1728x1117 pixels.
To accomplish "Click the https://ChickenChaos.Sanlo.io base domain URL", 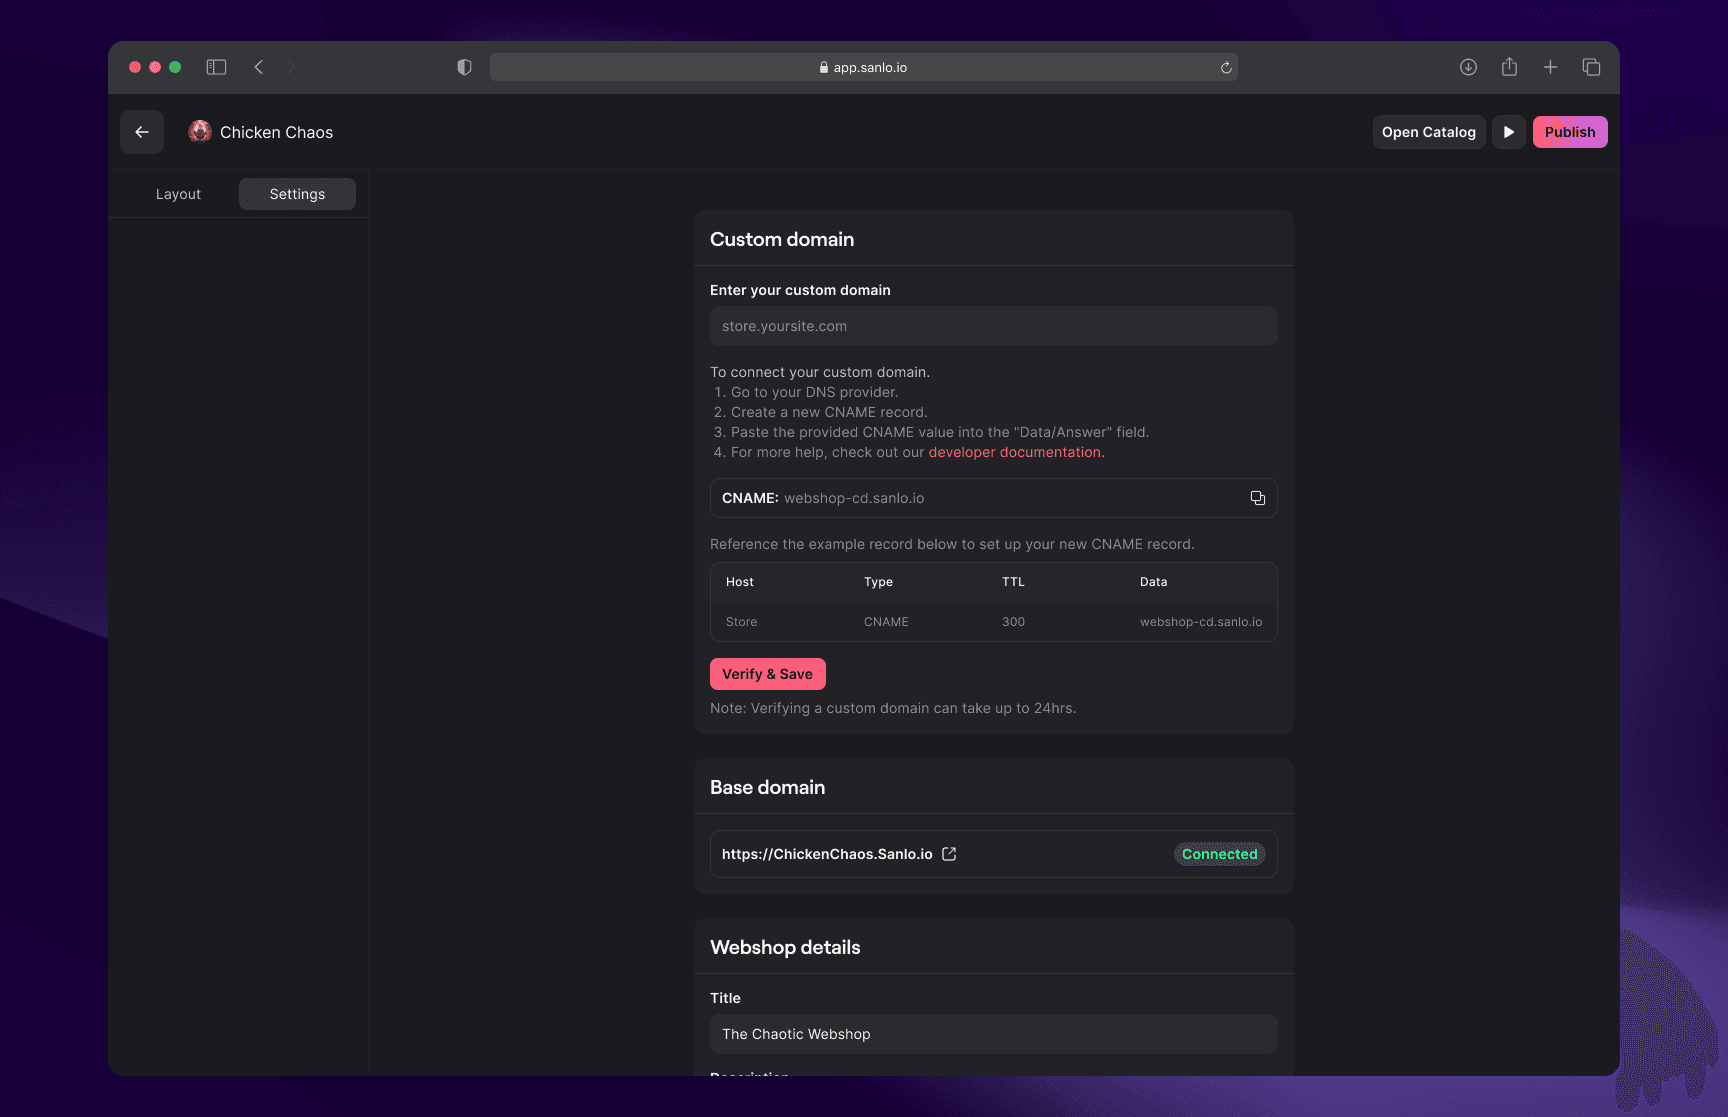I will point(827,854).
